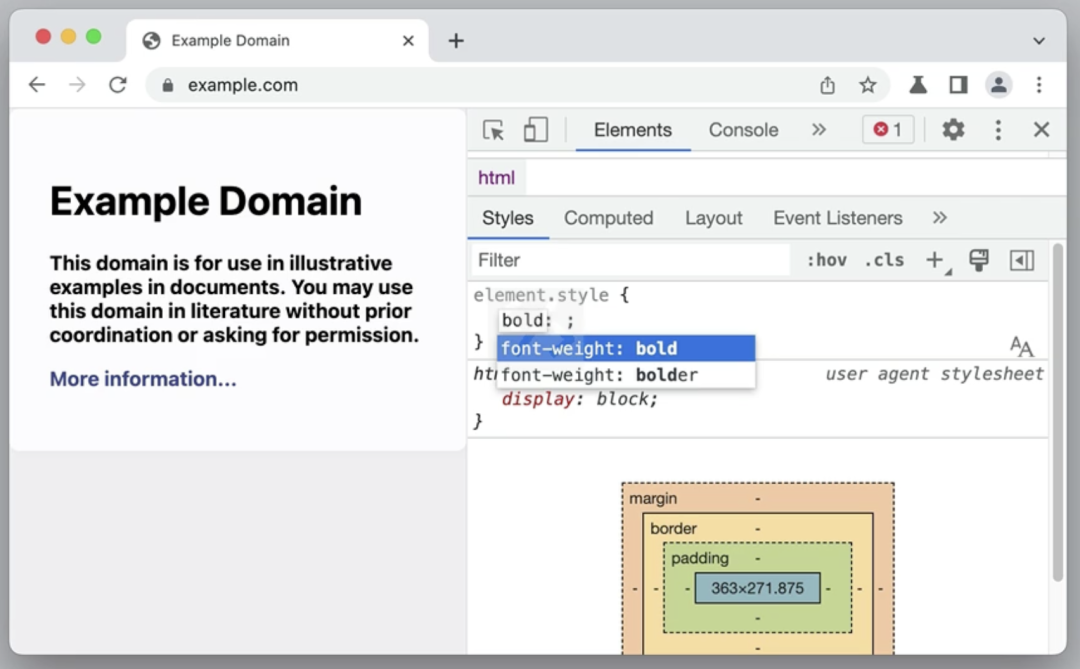The image size is (1080, 669).
Task: Click the error count badge showing 1
Action: pyautogui.click(x=888, y=130)
